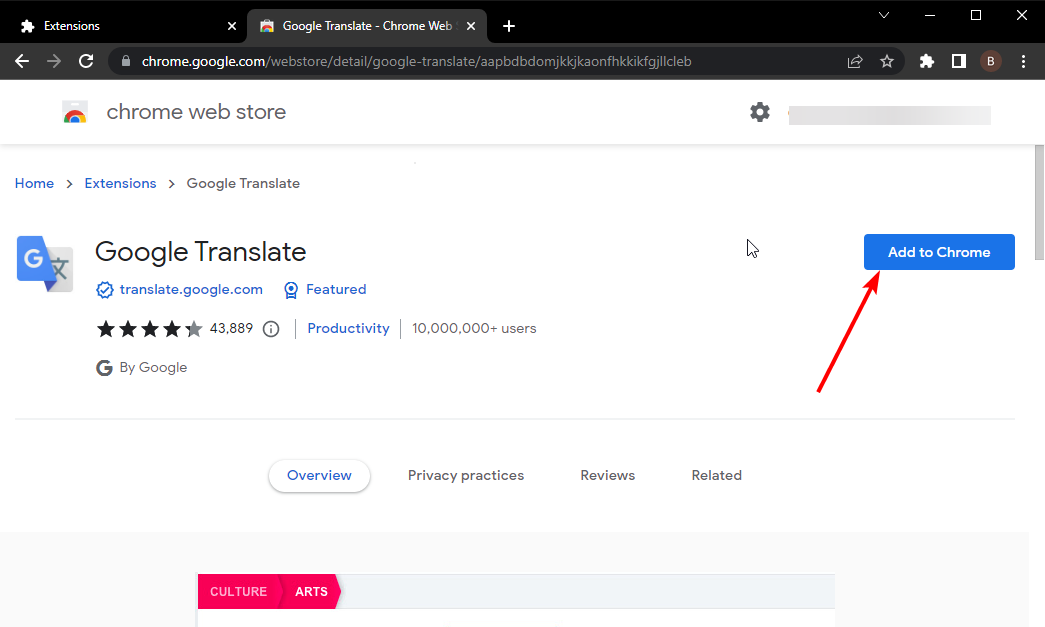Image resolution: width=1045 pixels, height=627 pixels.
Task: Click the five-star rating
Action: [x=149, y=328]
